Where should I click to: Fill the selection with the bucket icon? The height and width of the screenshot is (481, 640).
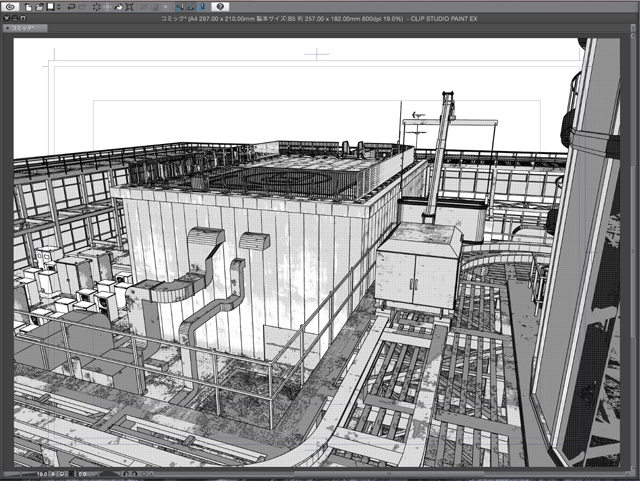(x=118, y=7)
